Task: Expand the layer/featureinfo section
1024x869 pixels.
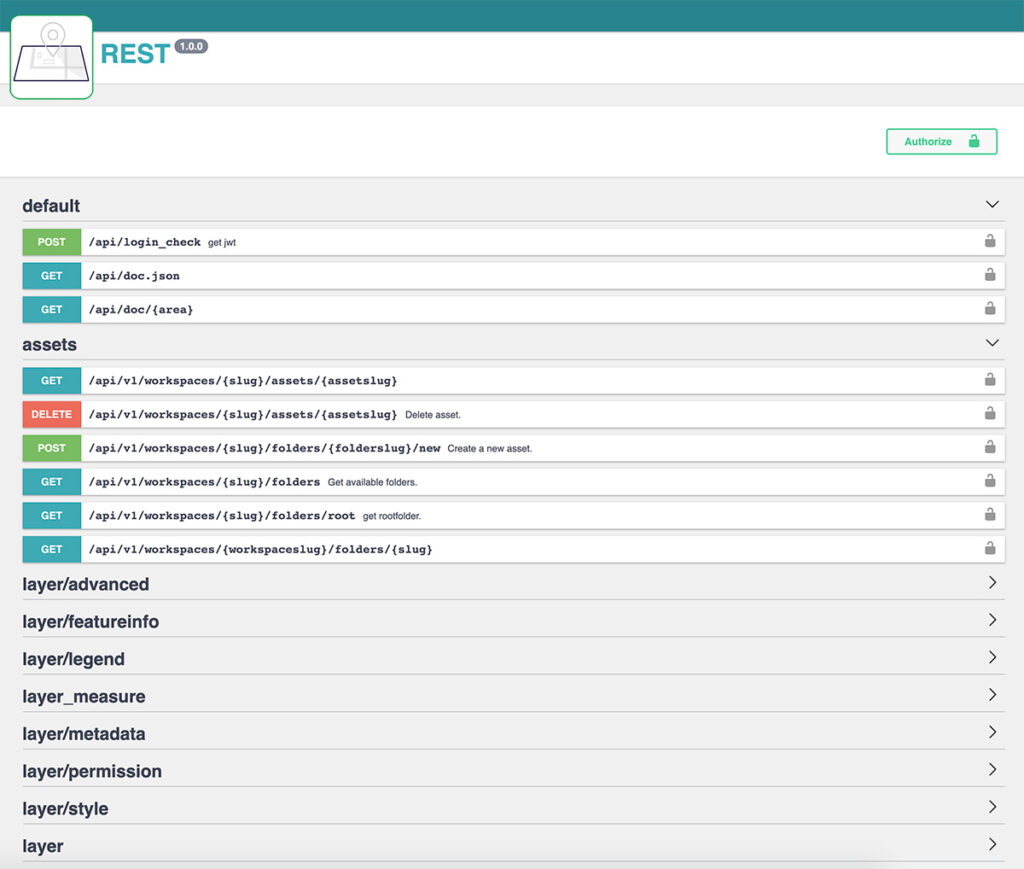Action: (991, 621)
